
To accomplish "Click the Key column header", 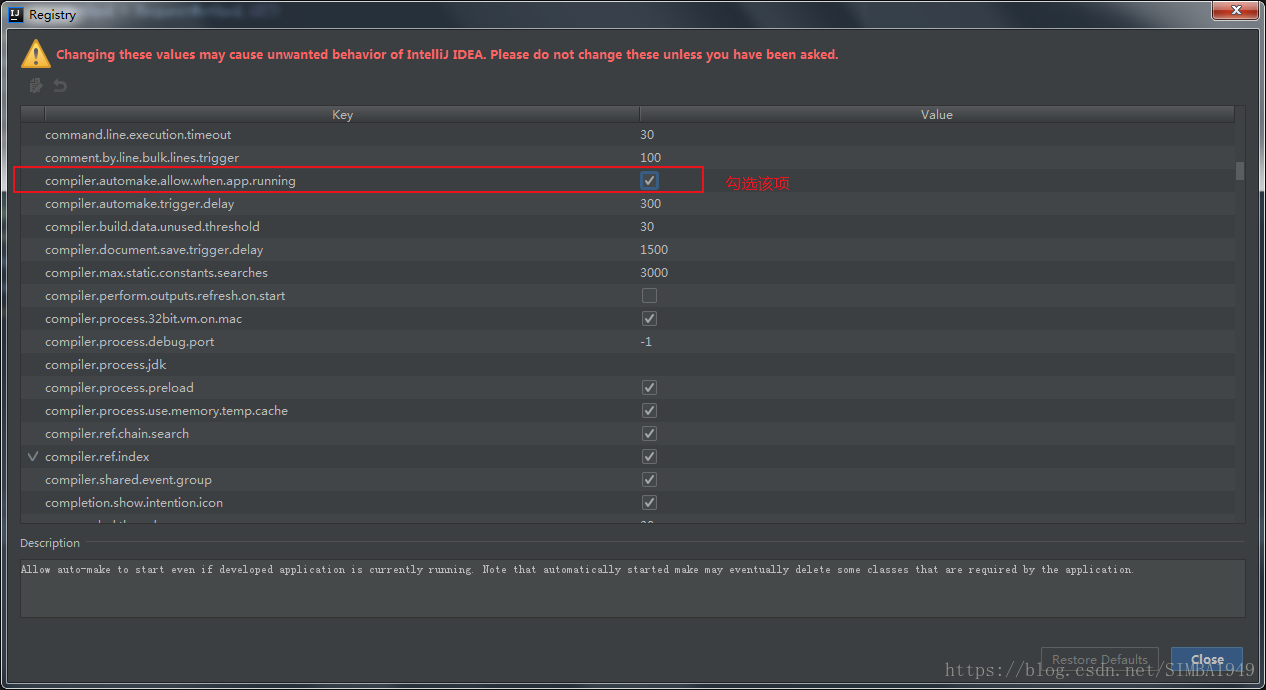I will (342, 115).
